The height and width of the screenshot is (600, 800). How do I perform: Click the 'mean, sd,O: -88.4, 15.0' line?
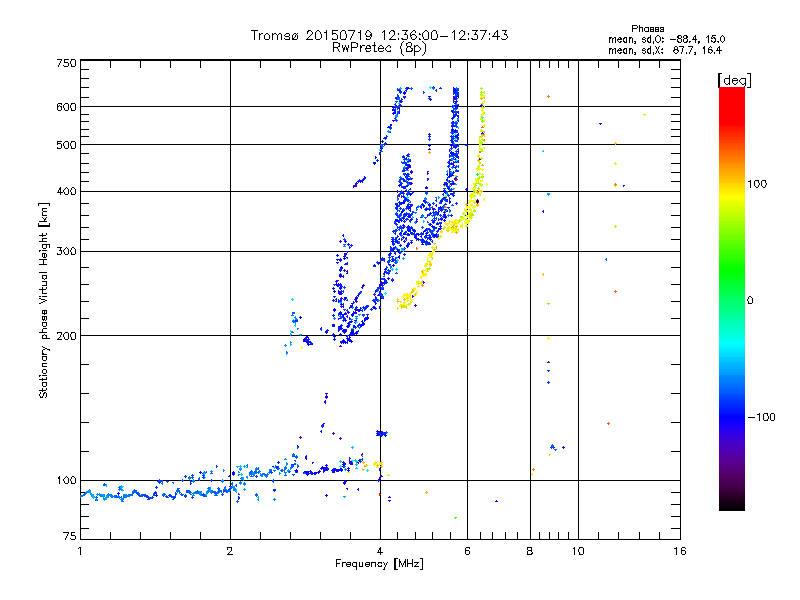[x=666, y=39]
